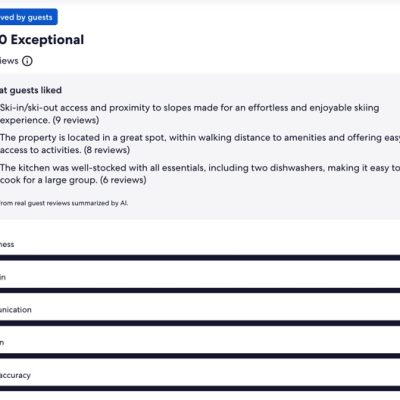The height and width of the screenshot is (400, 400).
Task: Select the ski-in/ski-out review summary
Action: [189, 114]
